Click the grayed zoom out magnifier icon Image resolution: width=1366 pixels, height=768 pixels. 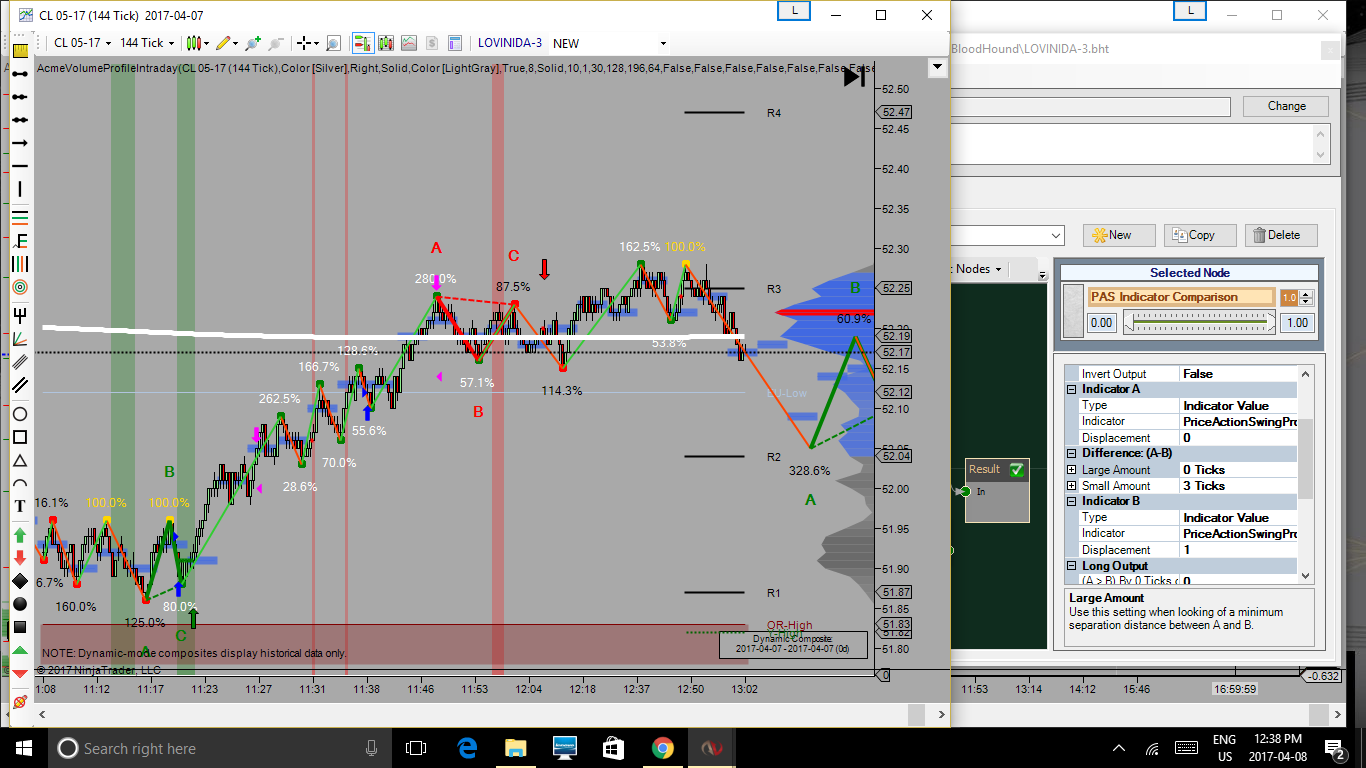click(x=277, y=43)
